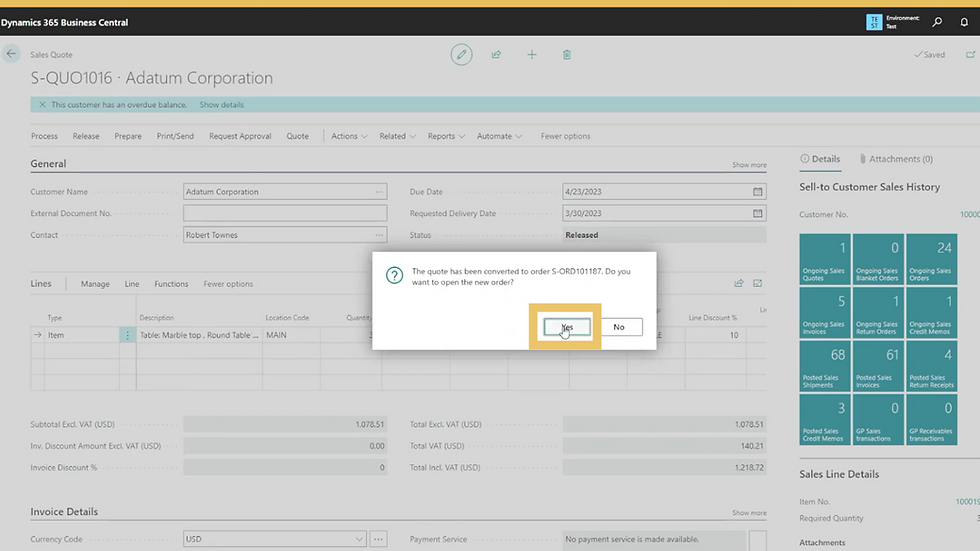980x551 pixels.
Task: Open notifications bell icon
Action: [964, 22]
